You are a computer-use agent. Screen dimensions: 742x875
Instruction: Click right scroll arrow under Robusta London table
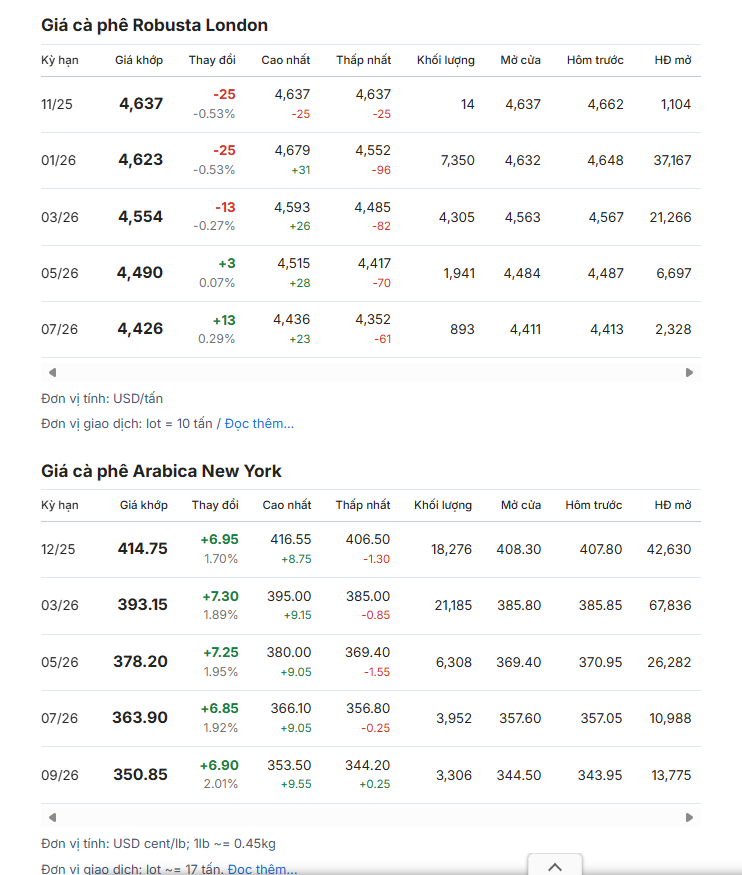[x=689, y=372]
